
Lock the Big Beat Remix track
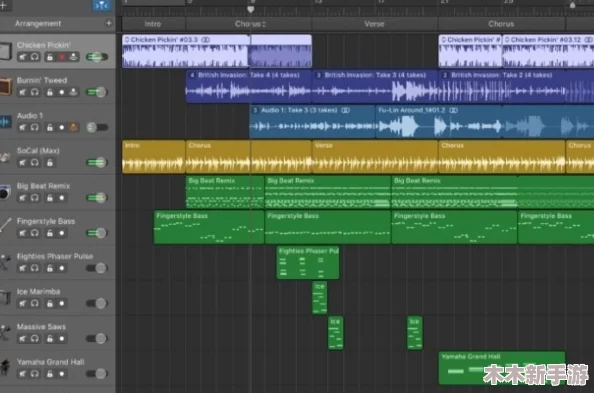(x=50, y=198)
